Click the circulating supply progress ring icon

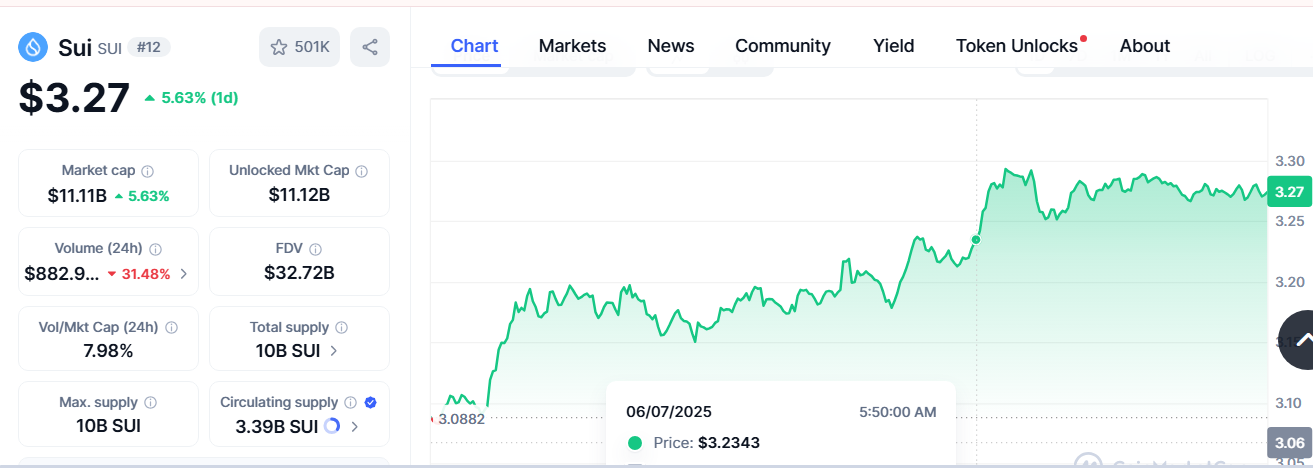tap(332, 426)
